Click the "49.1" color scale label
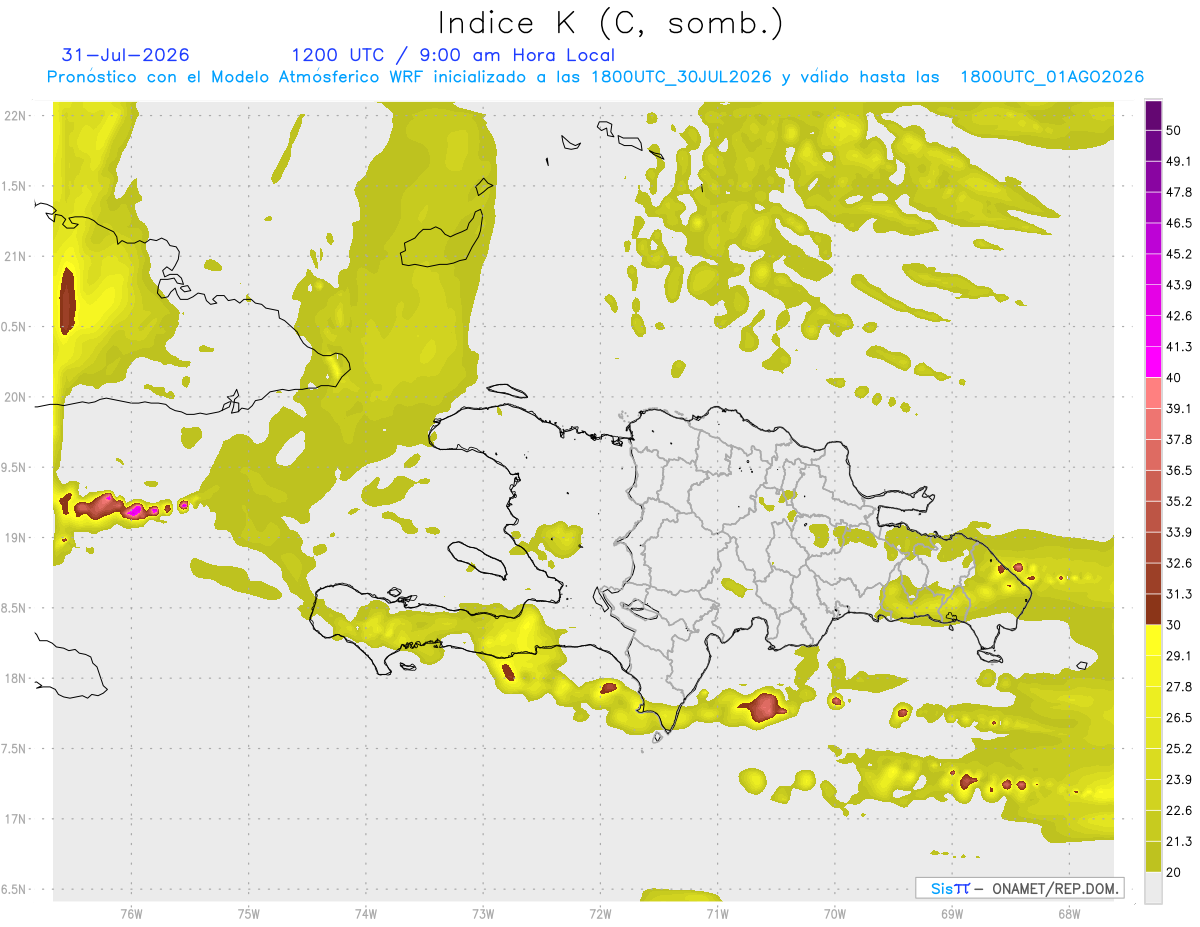Viewport: 1200px width, 927px height. [1179, 161]
